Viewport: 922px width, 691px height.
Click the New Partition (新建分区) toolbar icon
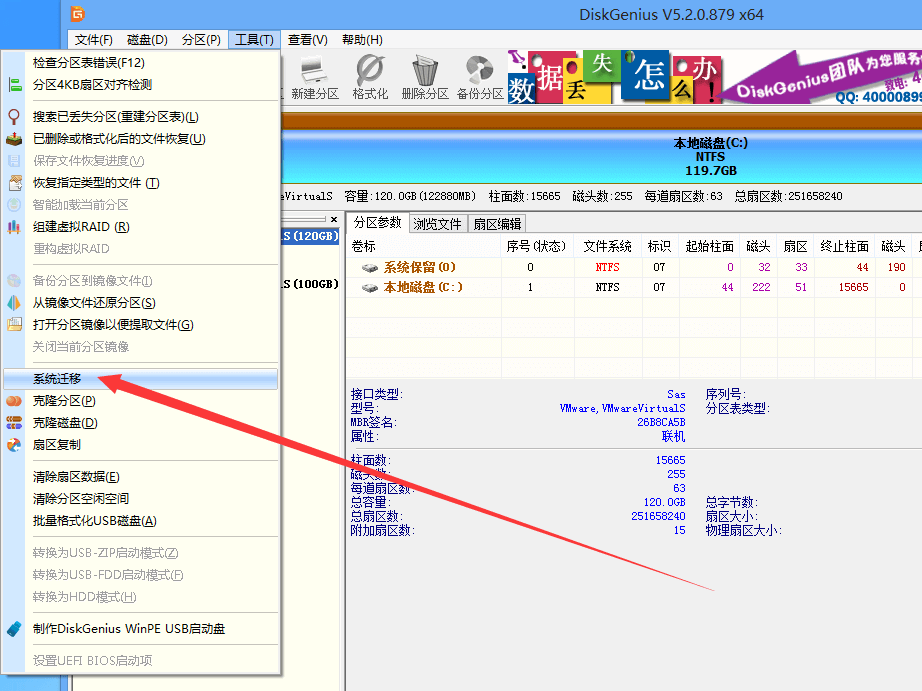point(313,70)
